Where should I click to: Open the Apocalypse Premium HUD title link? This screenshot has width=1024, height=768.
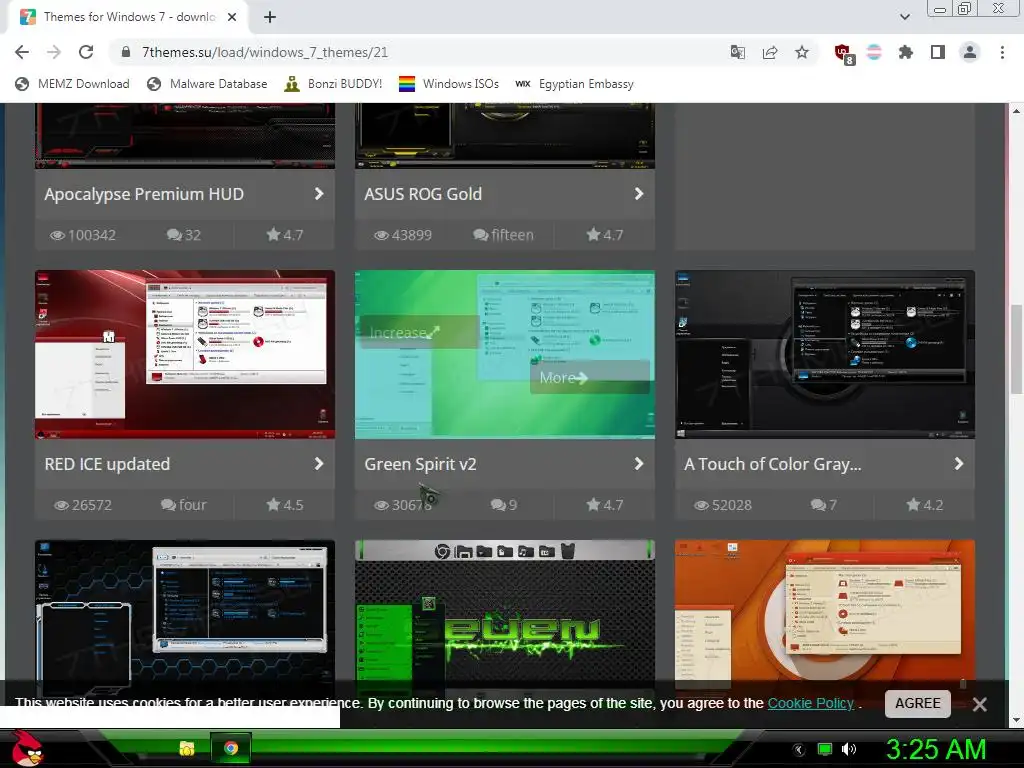144,194
